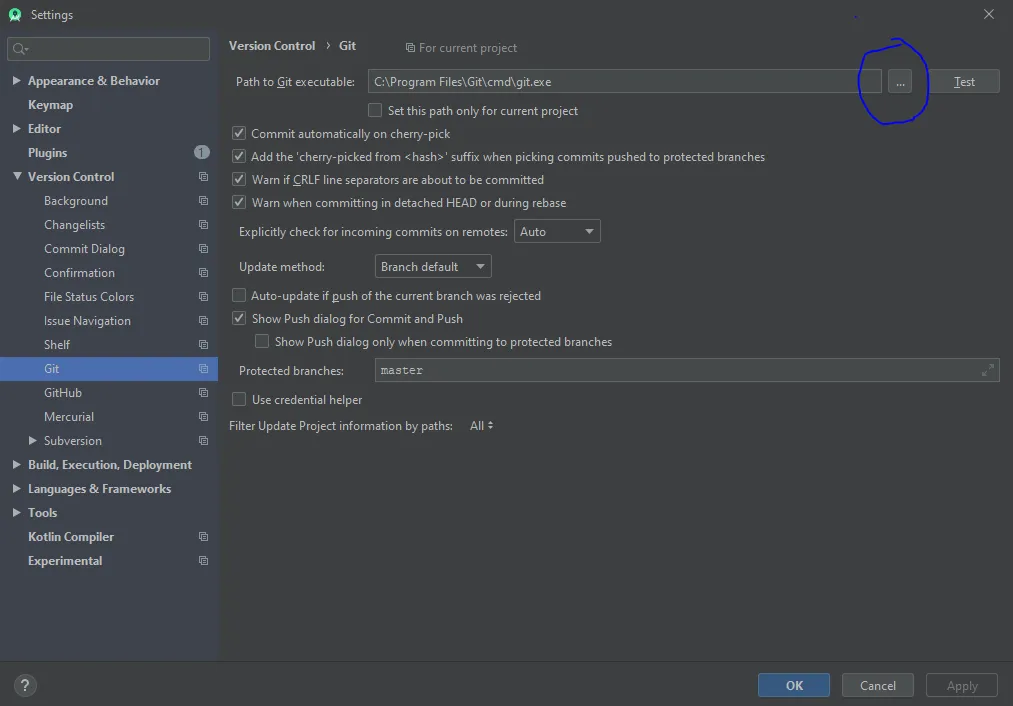Screen dimensions: 1013x706
Task: Click the project-level icon next to File Status Colors
Action: point(204,296)
